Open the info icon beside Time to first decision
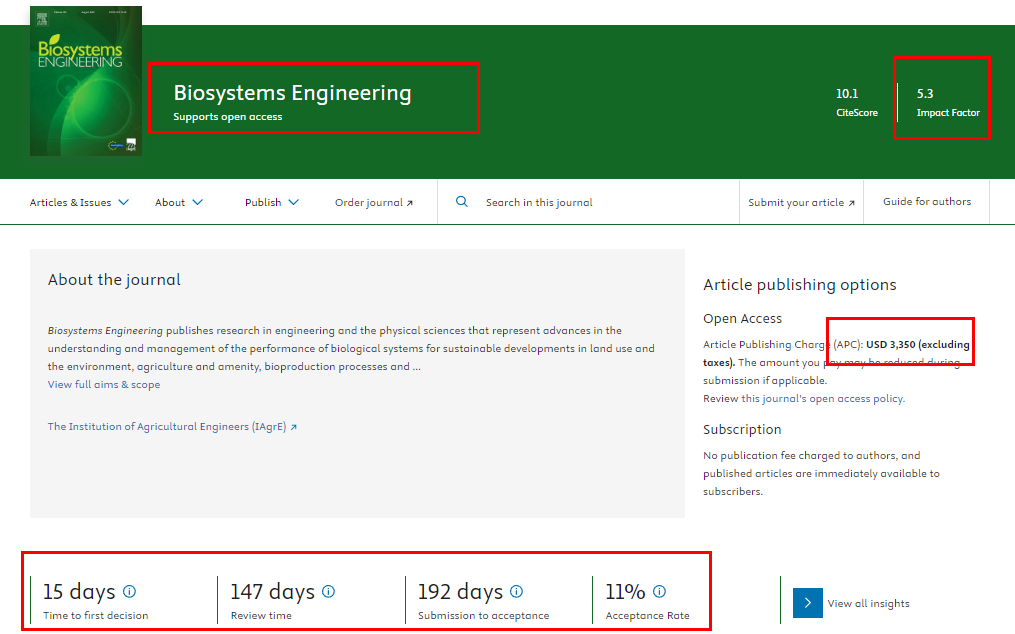 pos(131,589)
